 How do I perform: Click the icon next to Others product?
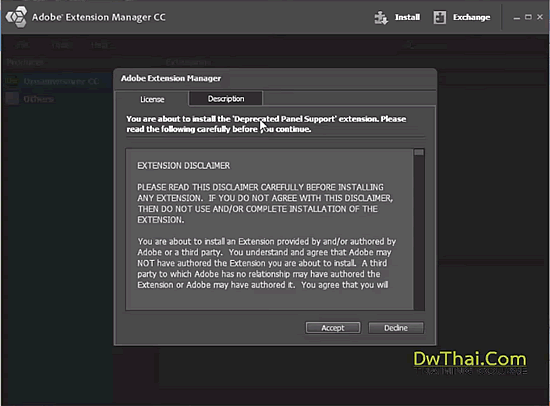[12, 99]
